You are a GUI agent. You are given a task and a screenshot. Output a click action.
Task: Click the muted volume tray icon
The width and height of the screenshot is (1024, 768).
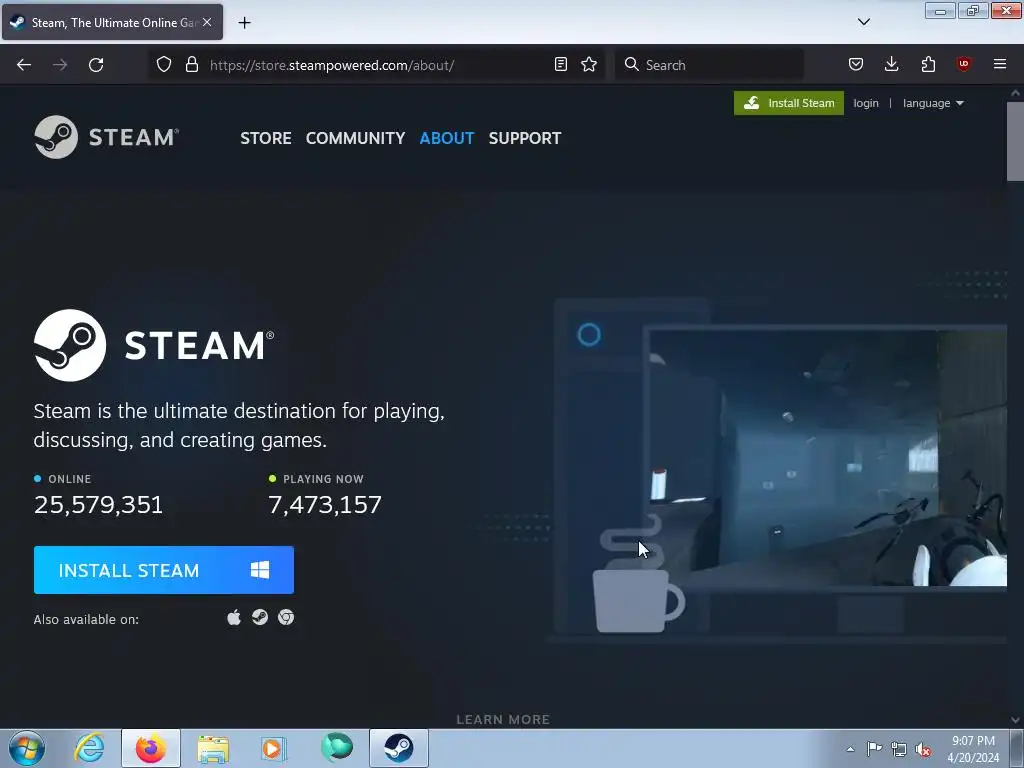(x=923, y=750)
